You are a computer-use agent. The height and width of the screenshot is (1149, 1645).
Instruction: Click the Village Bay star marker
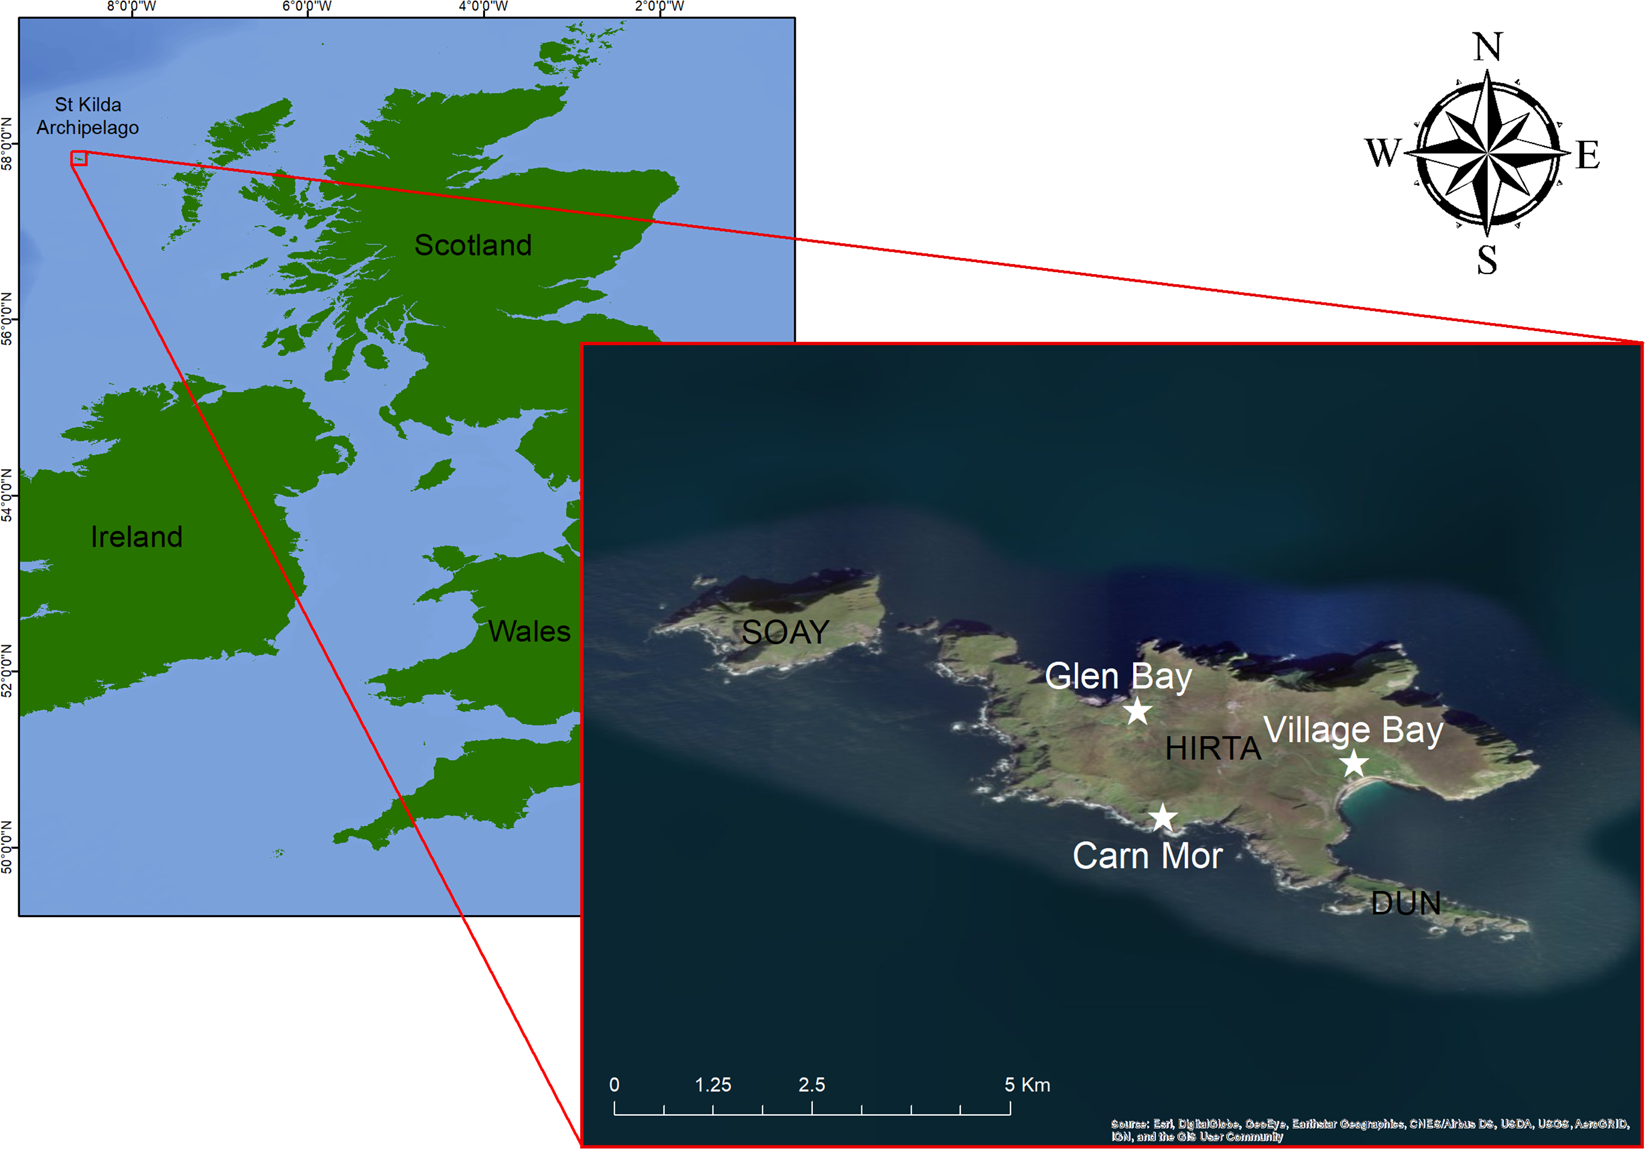(x=1354, y=764)
